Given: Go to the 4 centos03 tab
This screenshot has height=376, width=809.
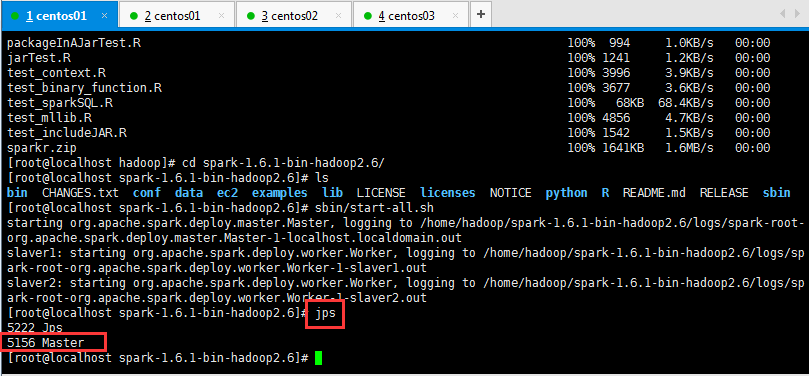Looking at the screenshot, I should point(411,15).
